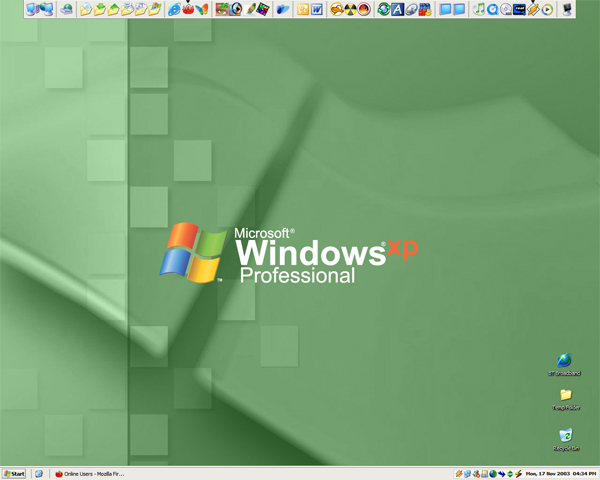Open the yellow radiation symbol icon

click(351, 9)
